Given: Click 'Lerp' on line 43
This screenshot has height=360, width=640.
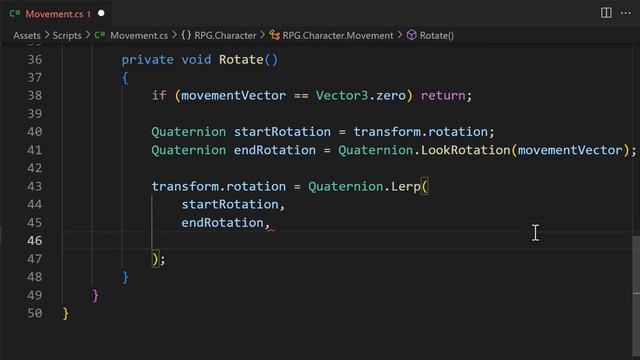Looking at the screenshot, I should click(x=406, y=187).
